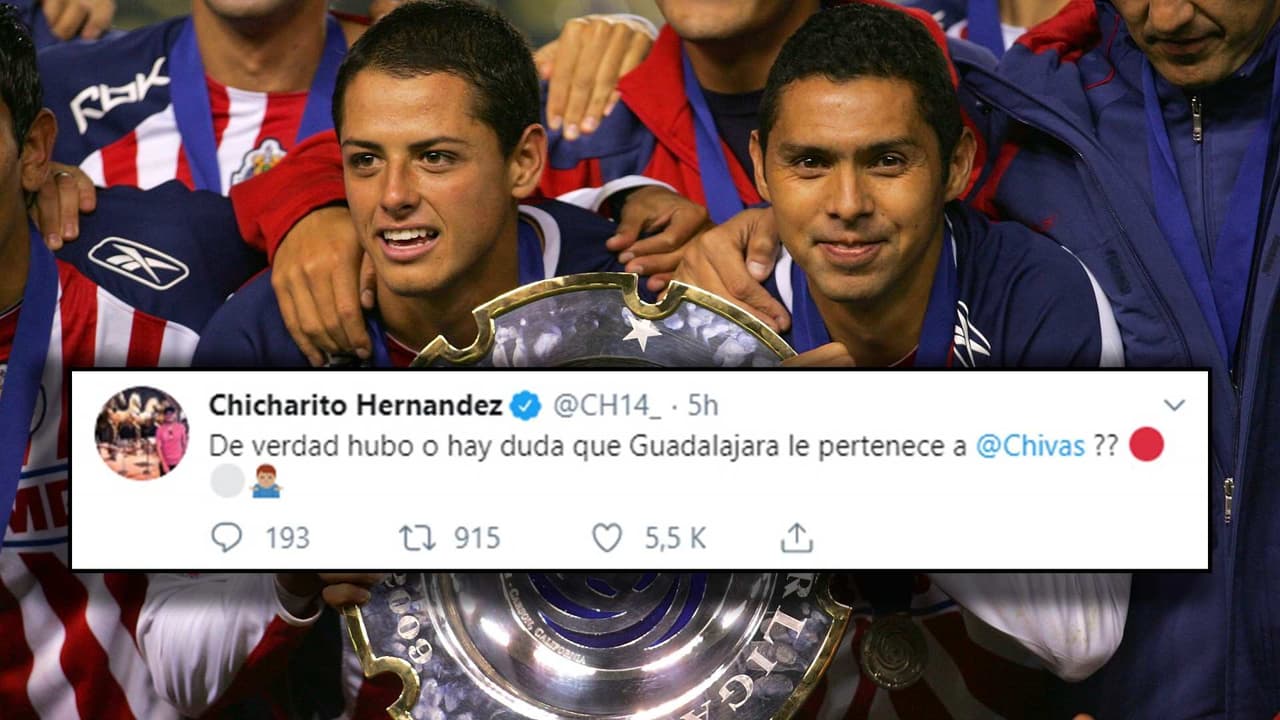Click the 193 replies count

(288, 538)
